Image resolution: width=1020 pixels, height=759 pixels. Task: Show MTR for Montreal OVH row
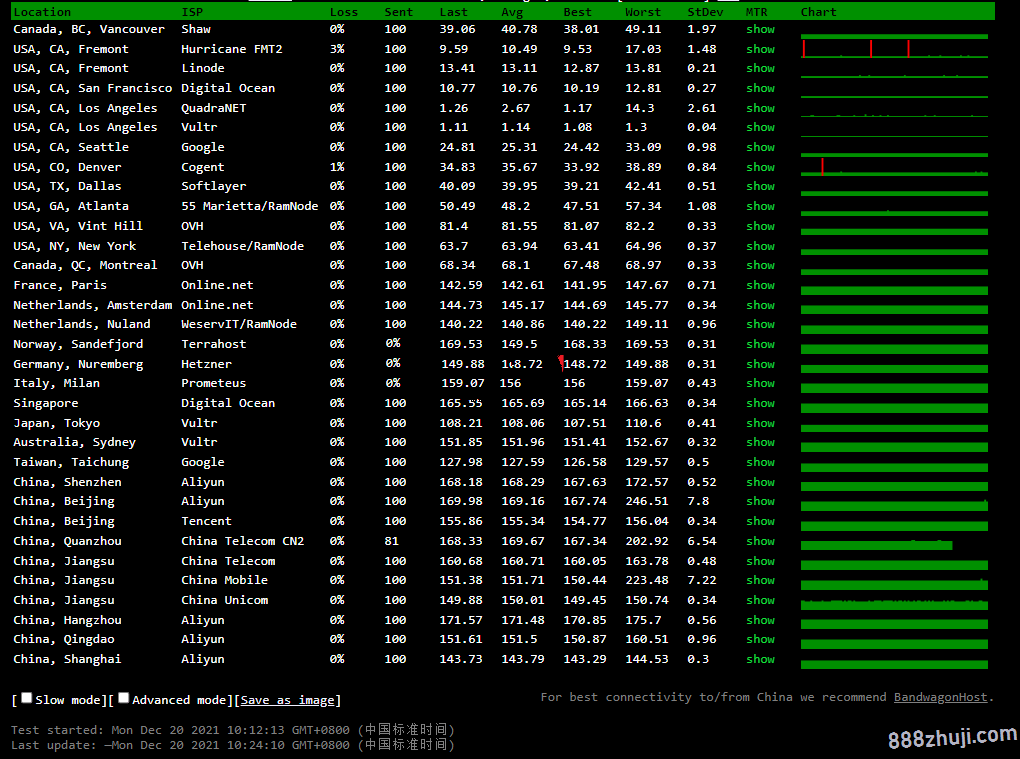760,265
